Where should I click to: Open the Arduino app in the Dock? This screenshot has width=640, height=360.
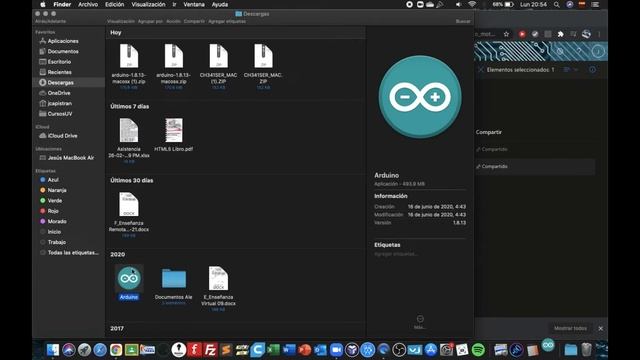tap(548, 345)
